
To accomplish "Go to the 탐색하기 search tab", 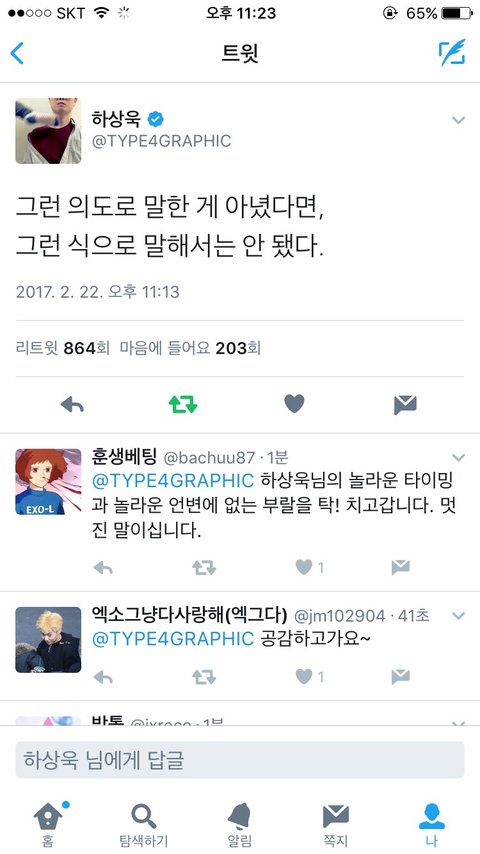I will 144,824.
